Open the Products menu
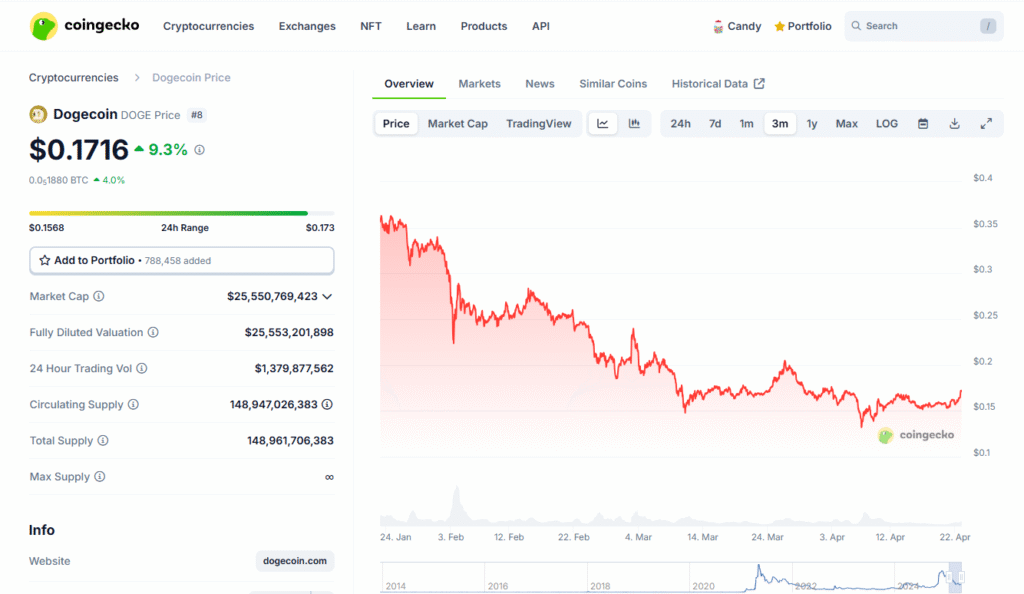 (x=484, y=26)
